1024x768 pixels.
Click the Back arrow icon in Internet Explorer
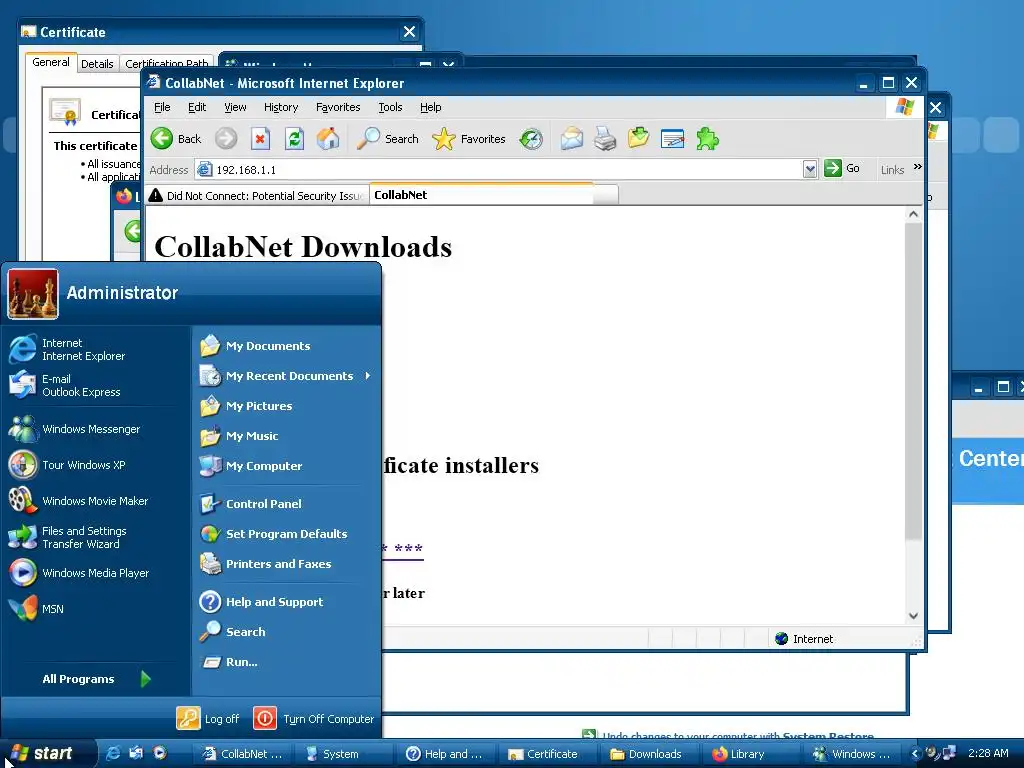tap(162, 138)
